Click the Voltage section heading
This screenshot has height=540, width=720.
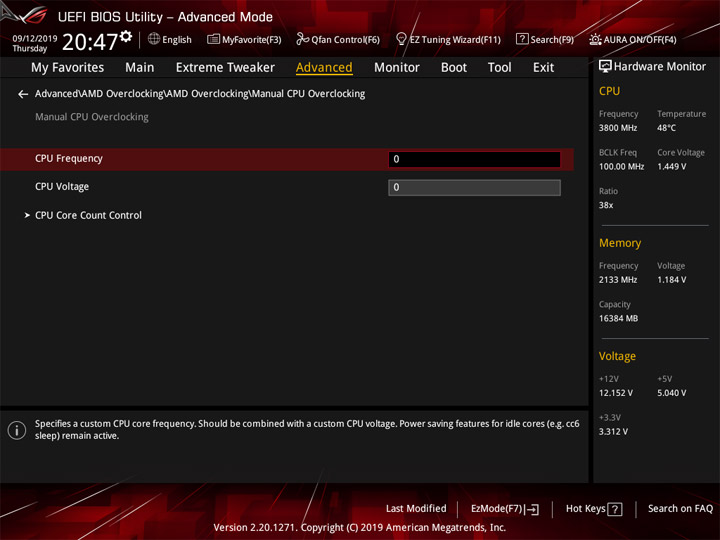[617, 356]
